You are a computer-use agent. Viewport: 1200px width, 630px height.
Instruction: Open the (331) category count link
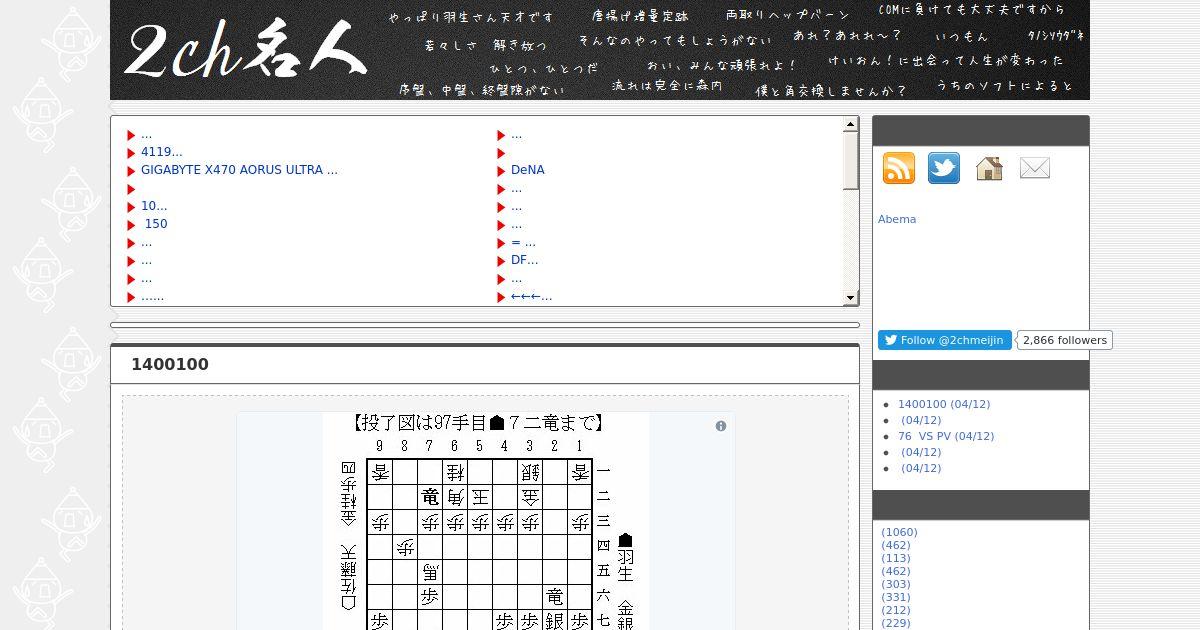[x=896, y=597]
